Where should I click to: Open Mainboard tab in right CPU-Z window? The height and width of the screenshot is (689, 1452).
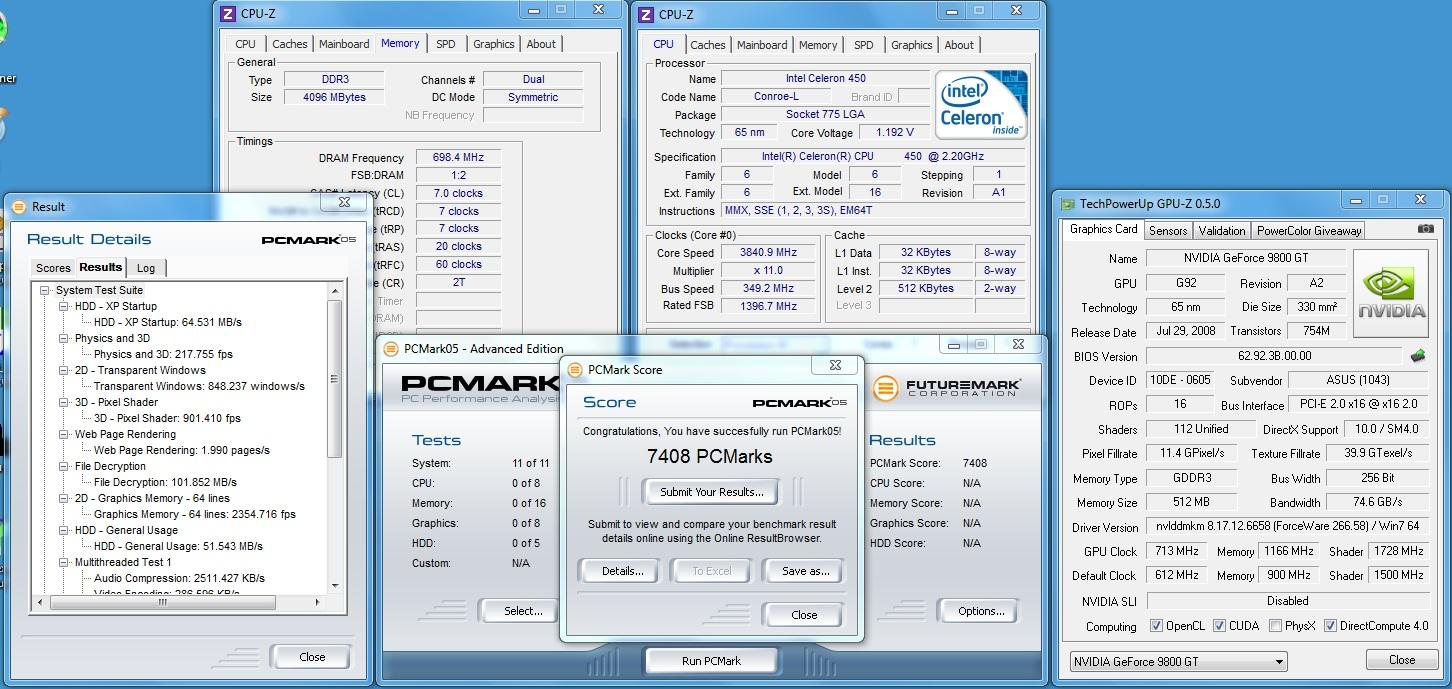pyautogui.click(x=762, y=45)
